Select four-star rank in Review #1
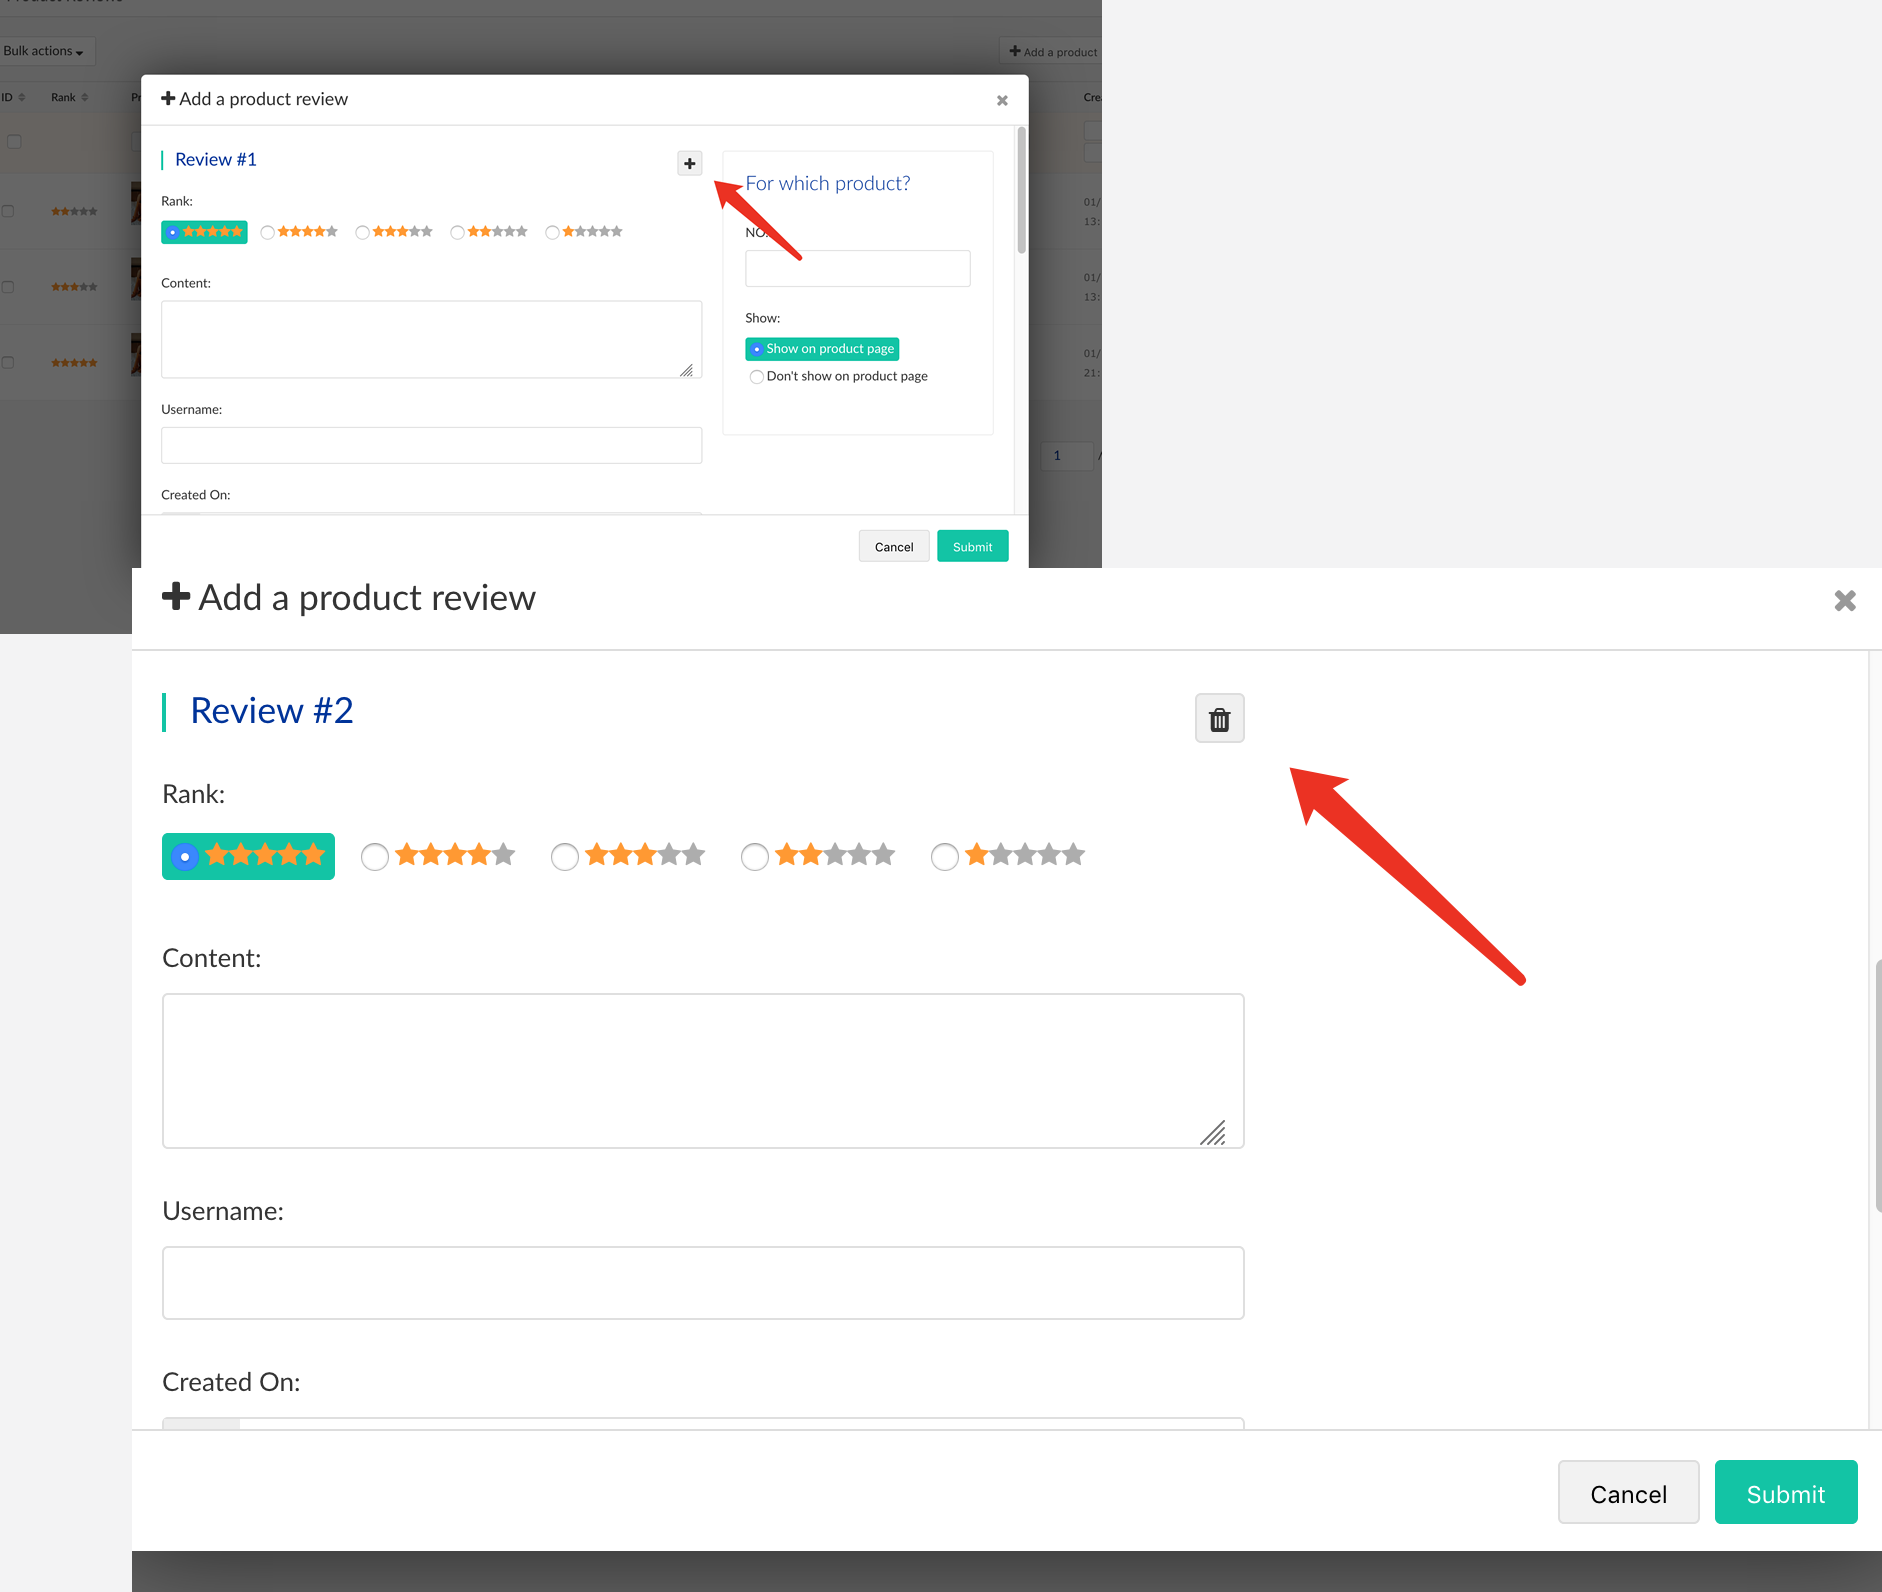Image resolution: width=1882 pixels, height=1592 pixels. pos(268,233)
